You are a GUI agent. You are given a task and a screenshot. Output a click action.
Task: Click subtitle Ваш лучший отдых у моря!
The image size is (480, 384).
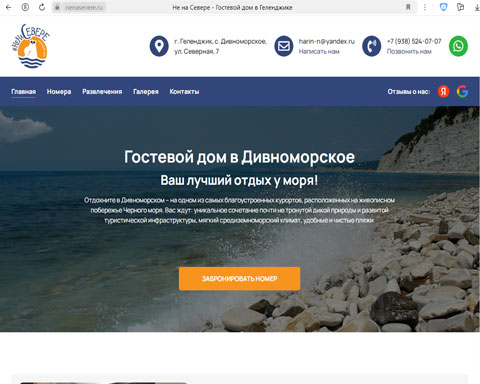[x=239, y=180]
